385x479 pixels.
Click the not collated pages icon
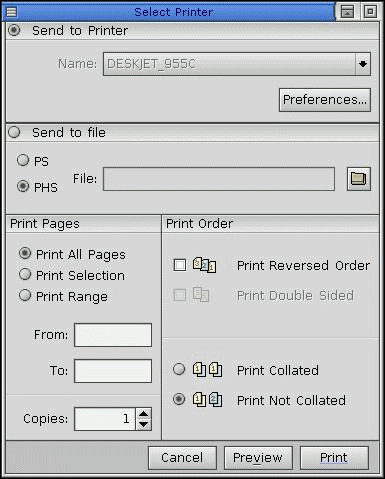click(x=207, y=399)
